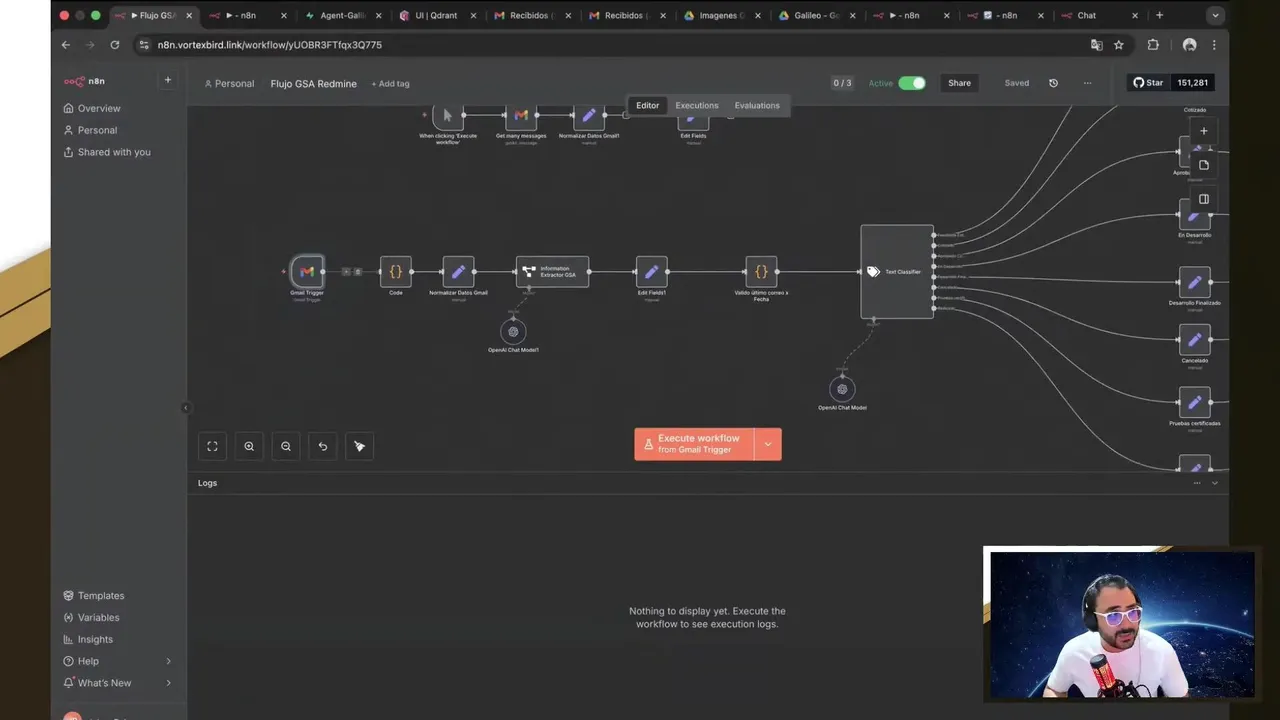Open Variables in the sidebar
Viewport: 1280px width, 720px height.
[x=98, y=617]
